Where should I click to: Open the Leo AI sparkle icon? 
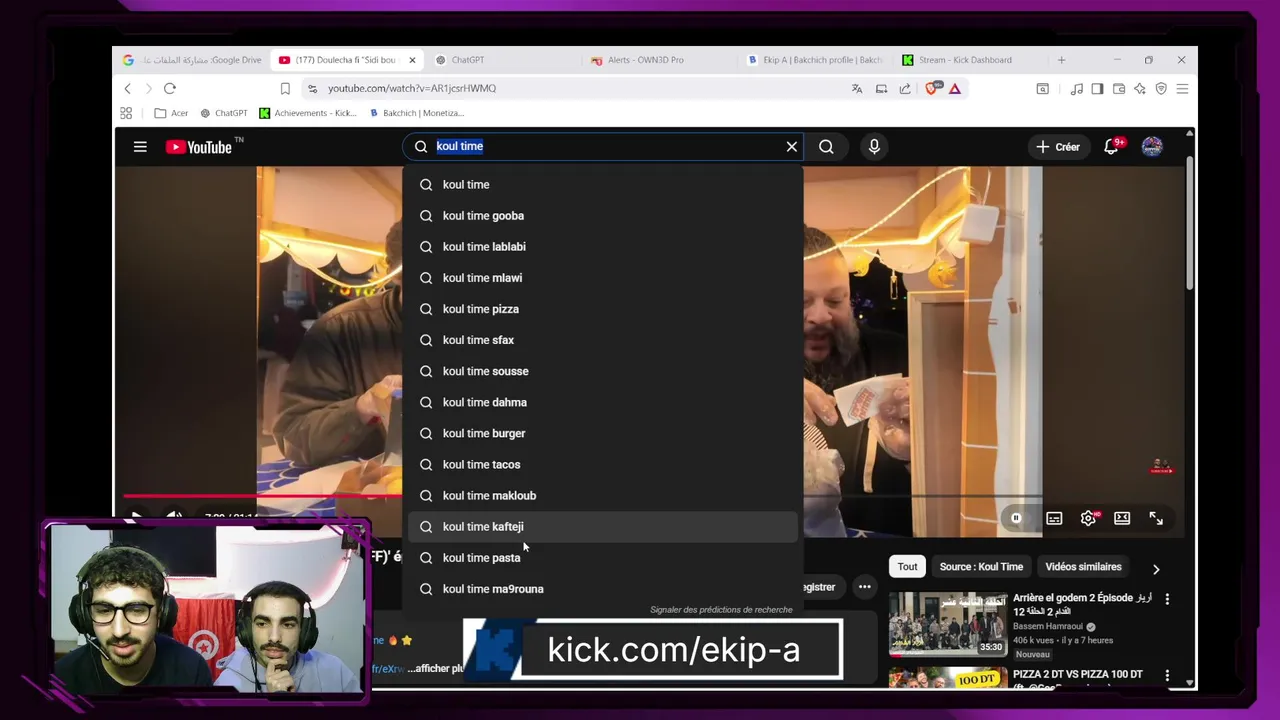pos(1140,89)
